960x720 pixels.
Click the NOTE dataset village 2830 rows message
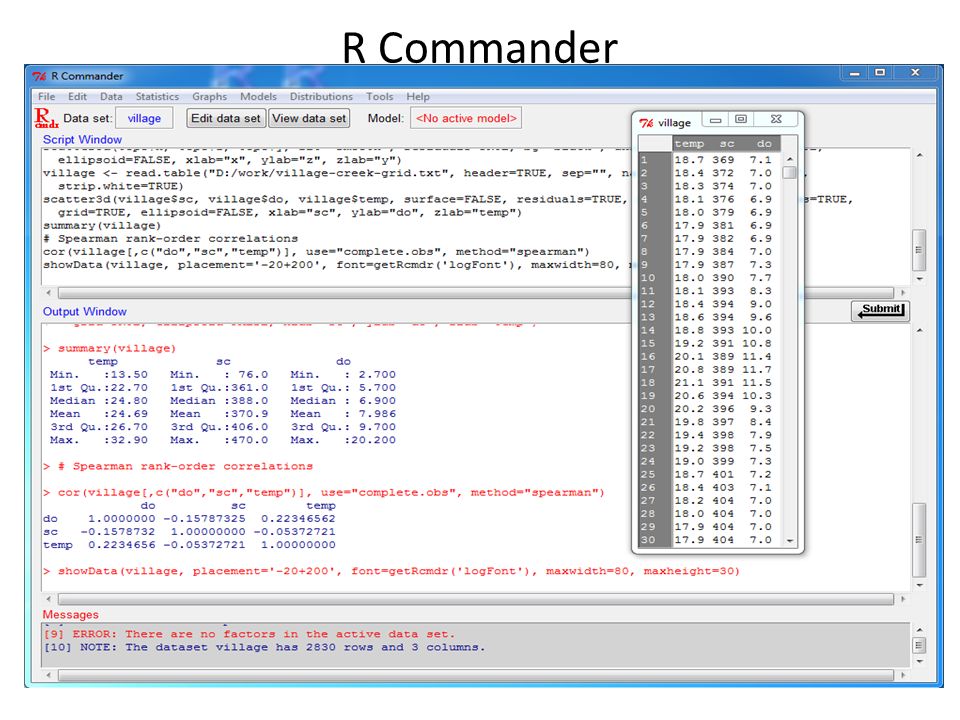pyautogui.click(x=264, y=648)
